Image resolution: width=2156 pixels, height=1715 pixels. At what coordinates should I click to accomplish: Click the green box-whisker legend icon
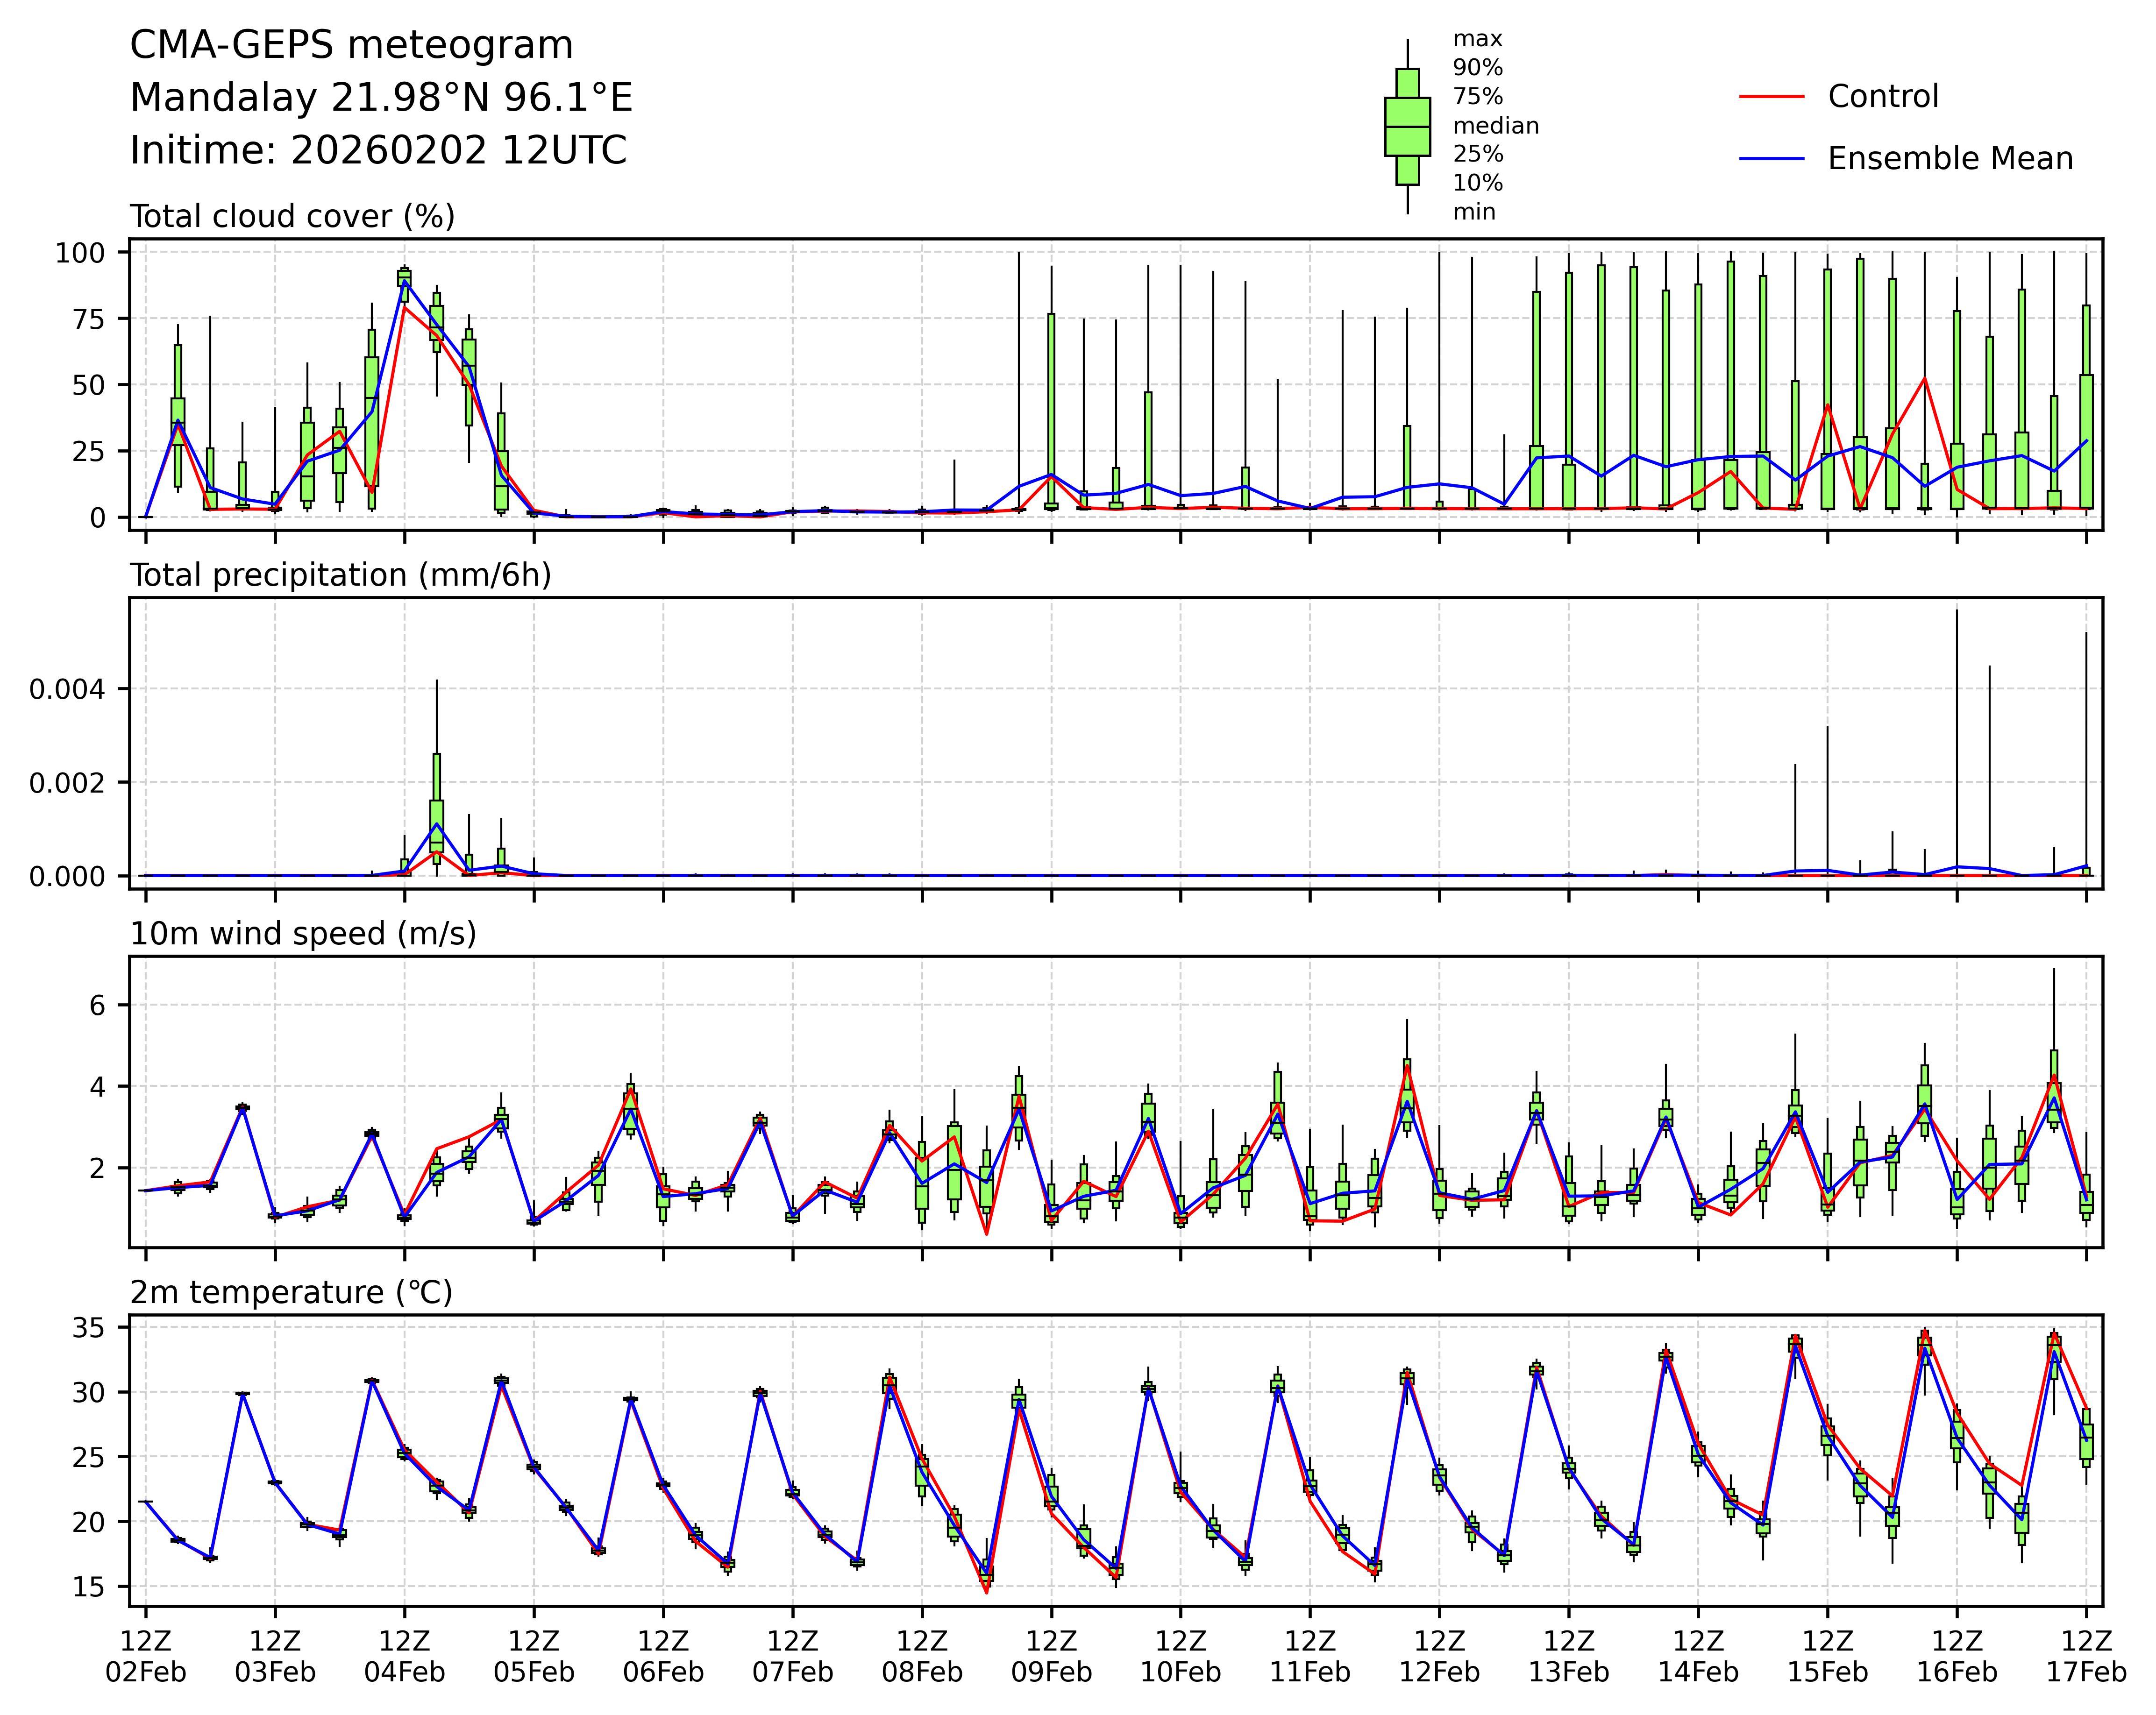tap(1407, 127)
